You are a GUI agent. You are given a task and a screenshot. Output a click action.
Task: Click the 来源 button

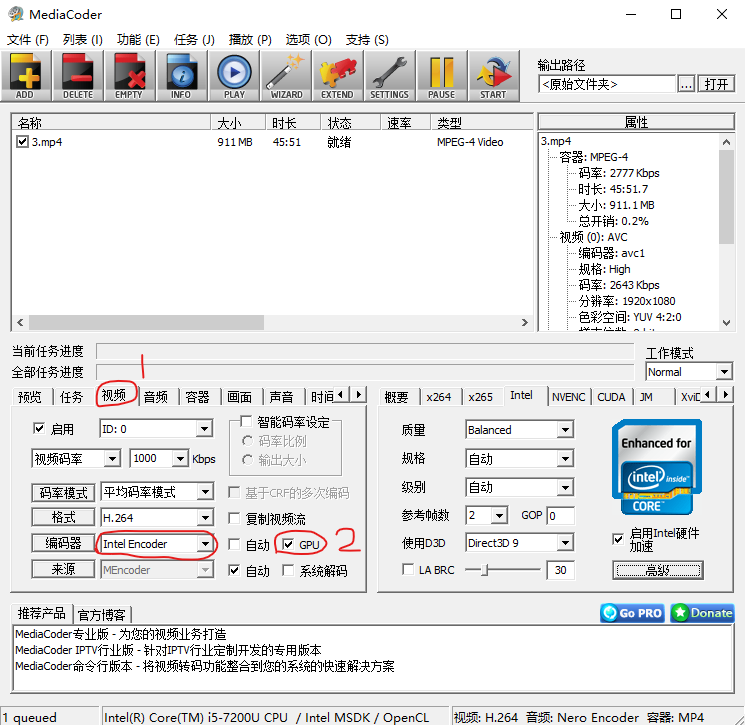coord(63,569)
